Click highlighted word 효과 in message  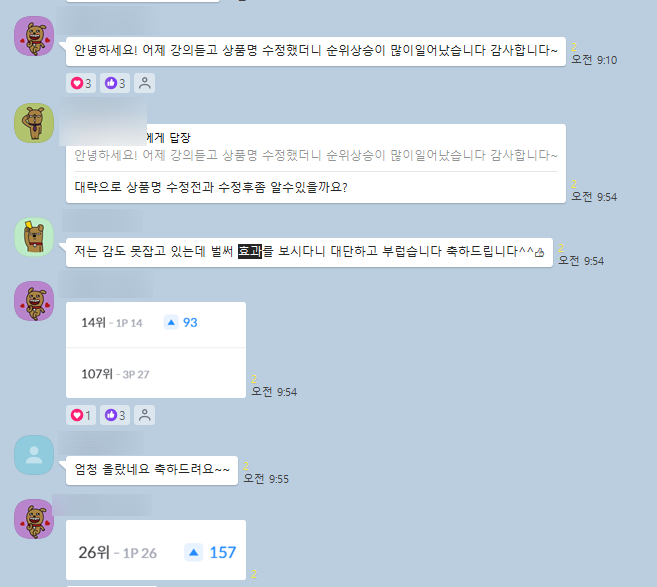click(x=250, y=251)
